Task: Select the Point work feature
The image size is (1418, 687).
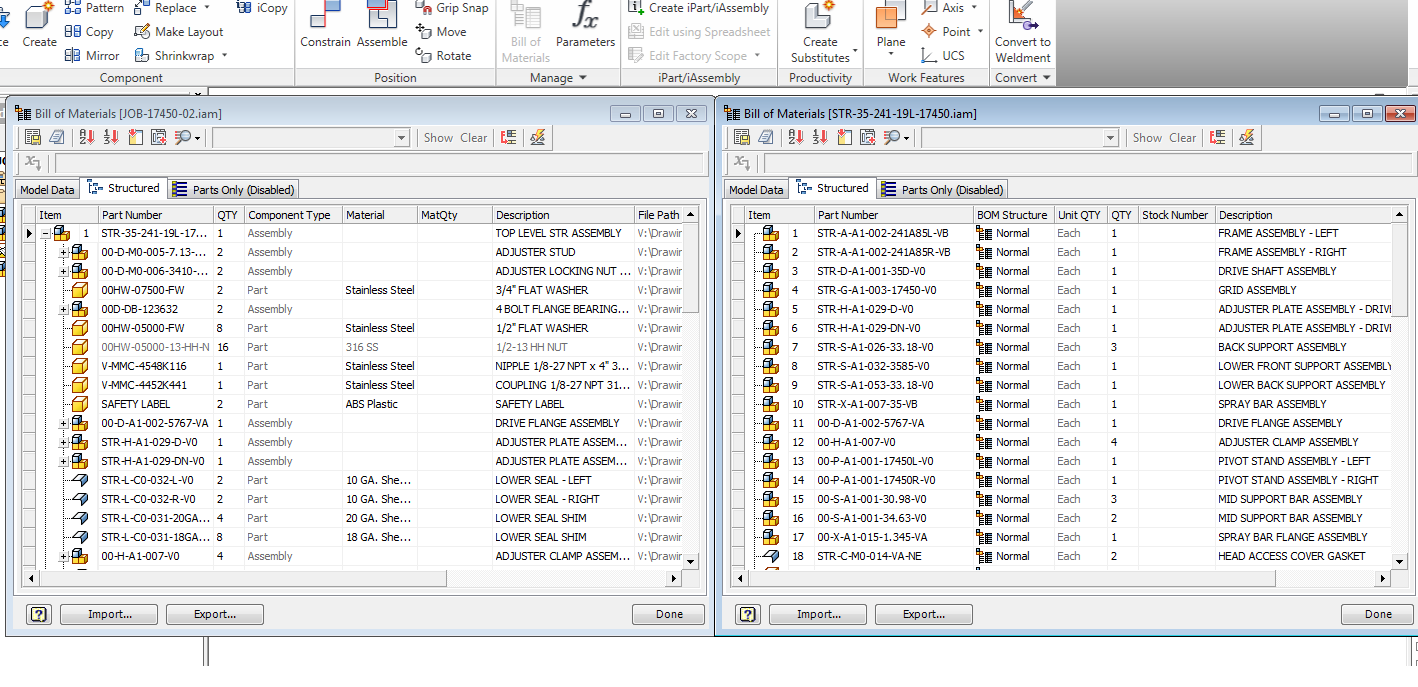Action: pos(946,31)
